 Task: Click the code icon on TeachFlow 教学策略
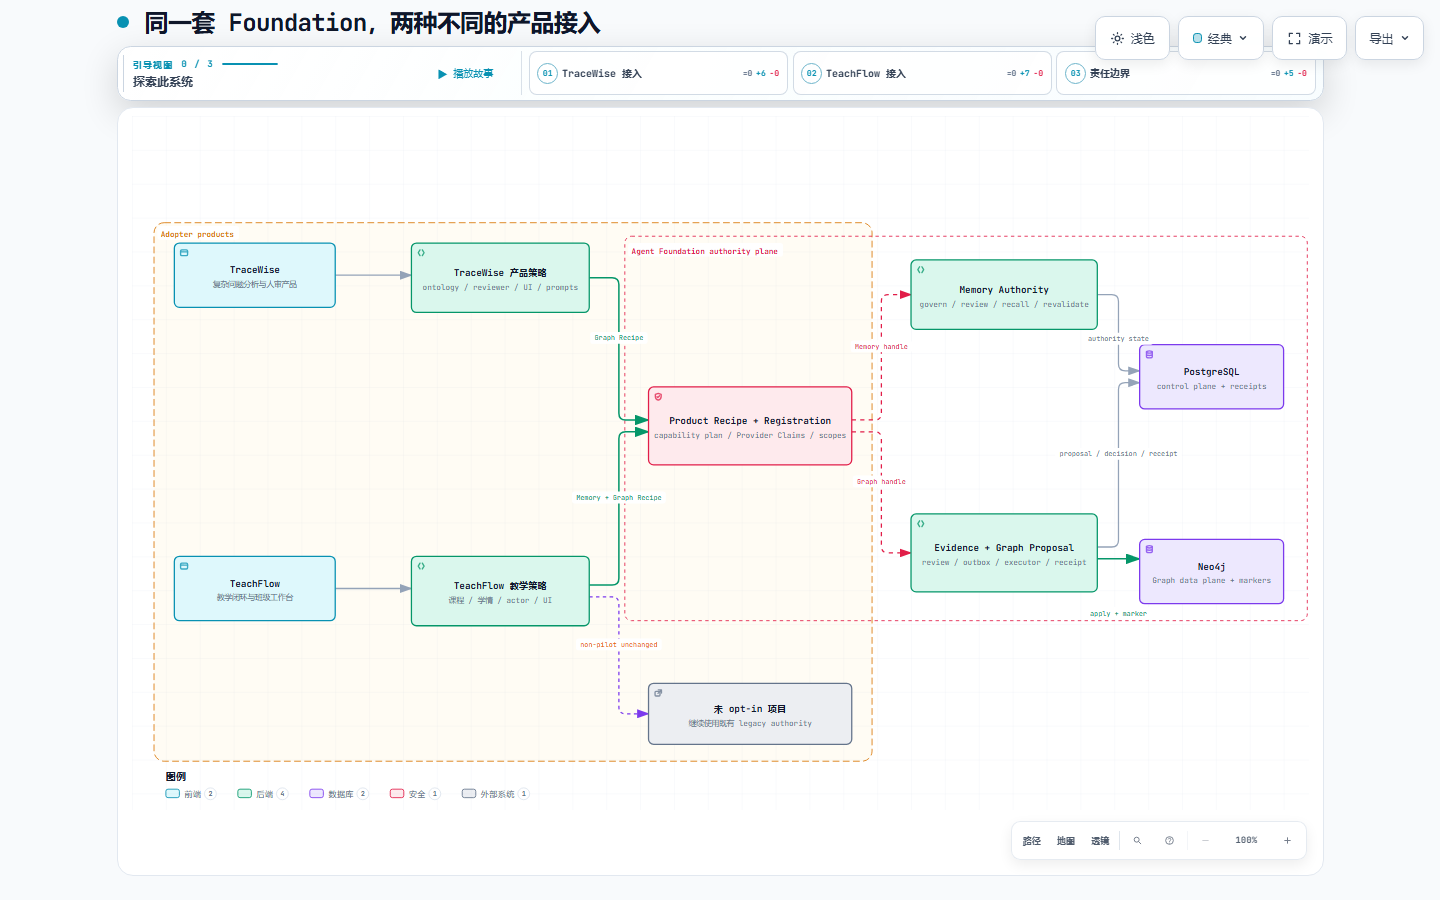tap(421, 566)
